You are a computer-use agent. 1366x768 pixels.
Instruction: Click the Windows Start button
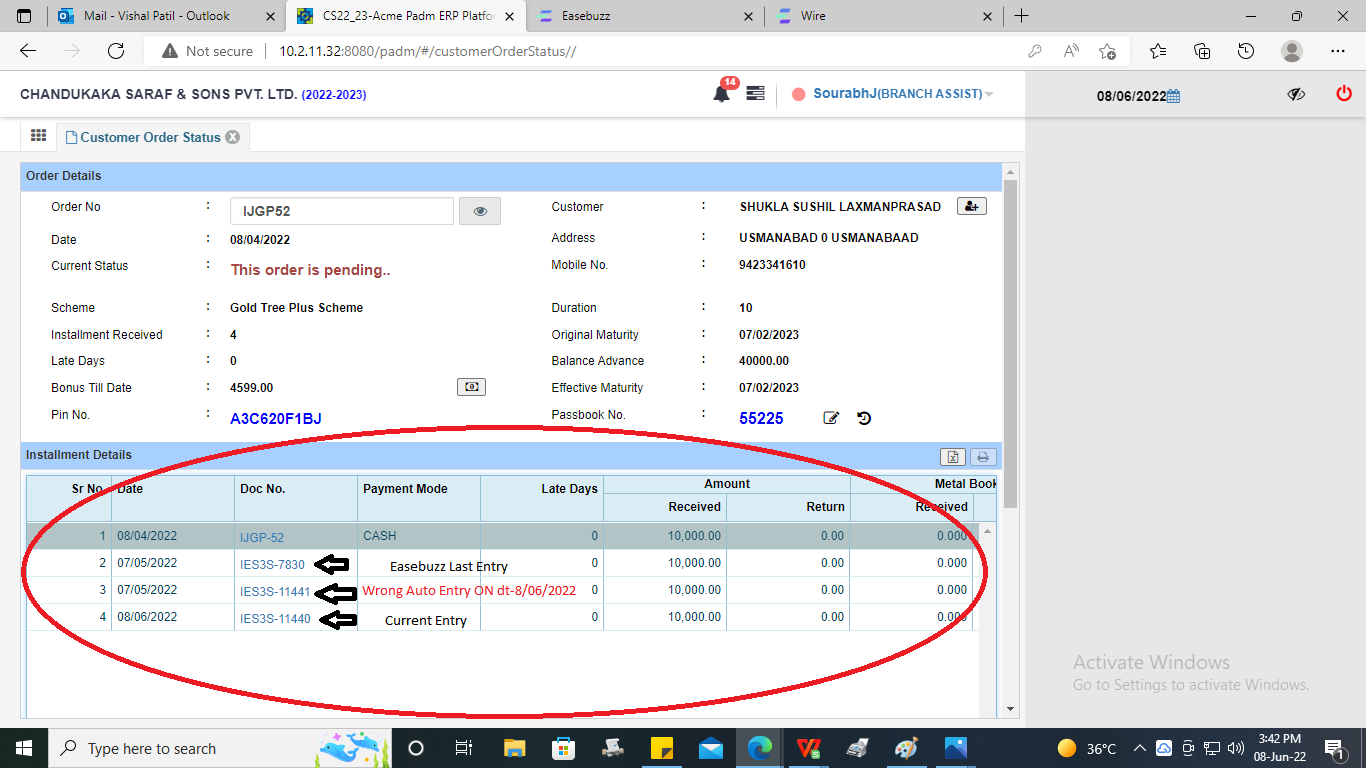point(23,748)
